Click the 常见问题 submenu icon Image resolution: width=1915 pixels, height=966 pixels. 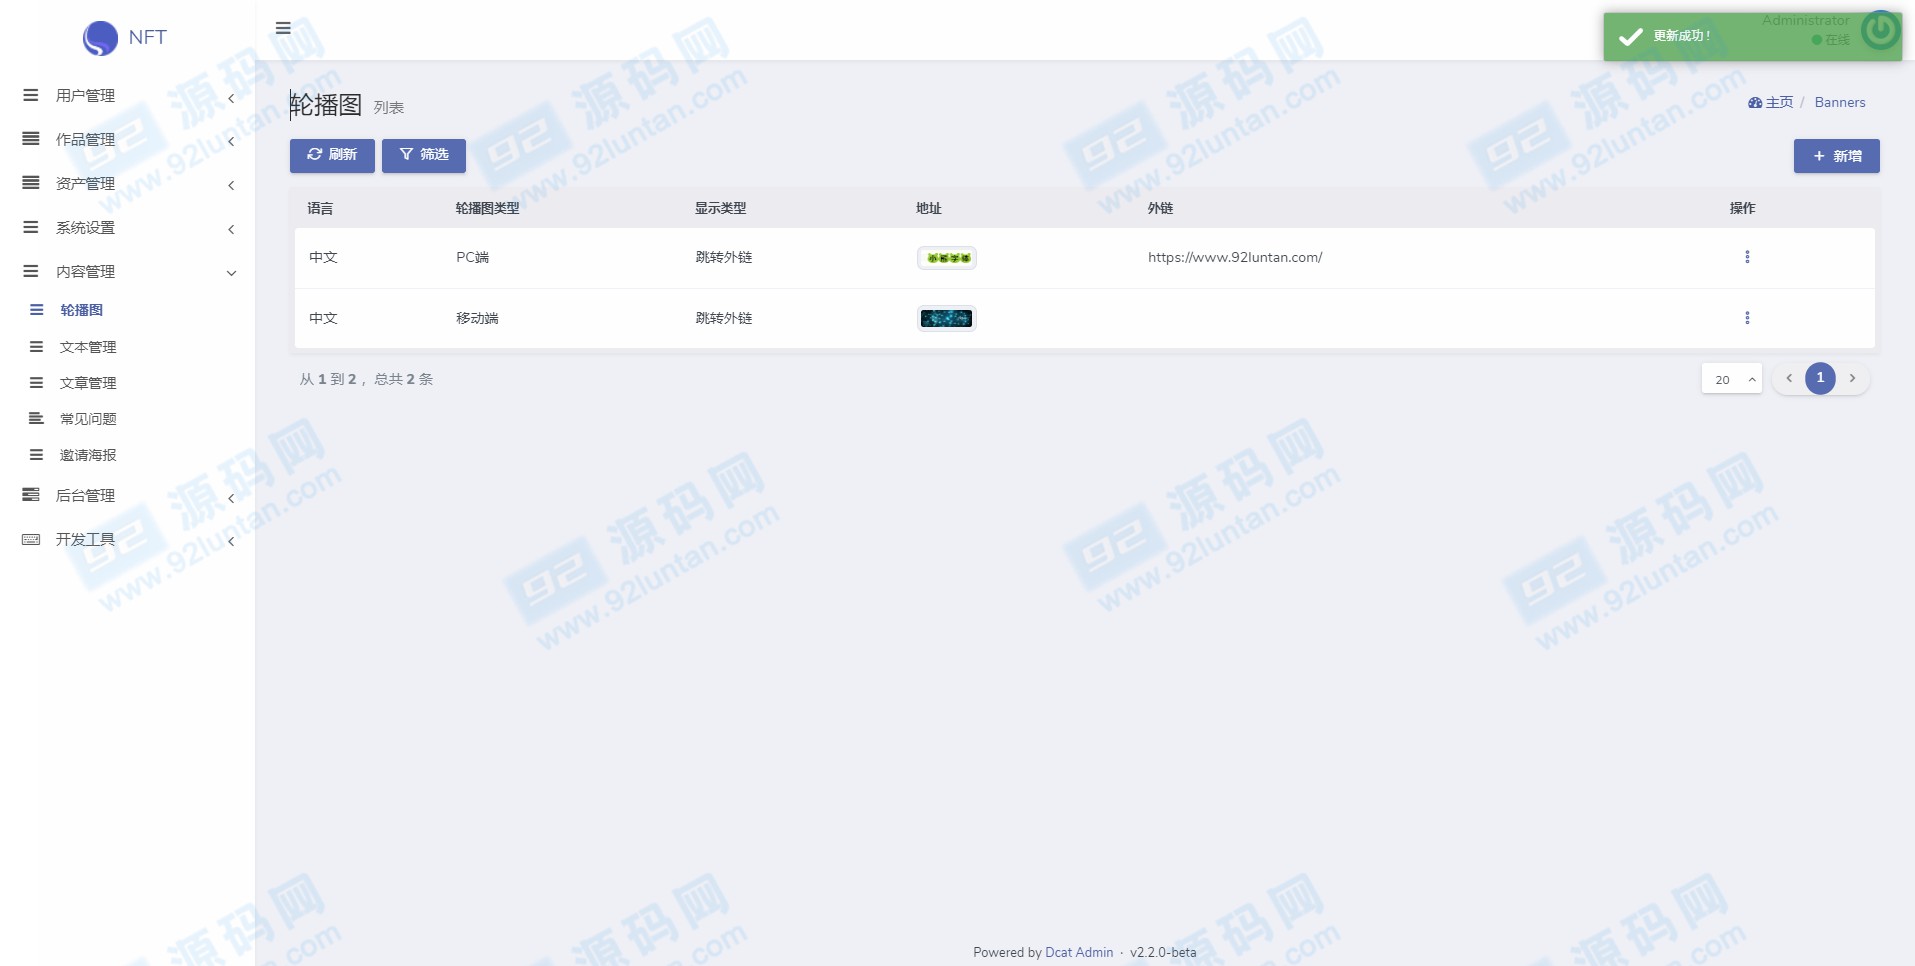point(37,419)
